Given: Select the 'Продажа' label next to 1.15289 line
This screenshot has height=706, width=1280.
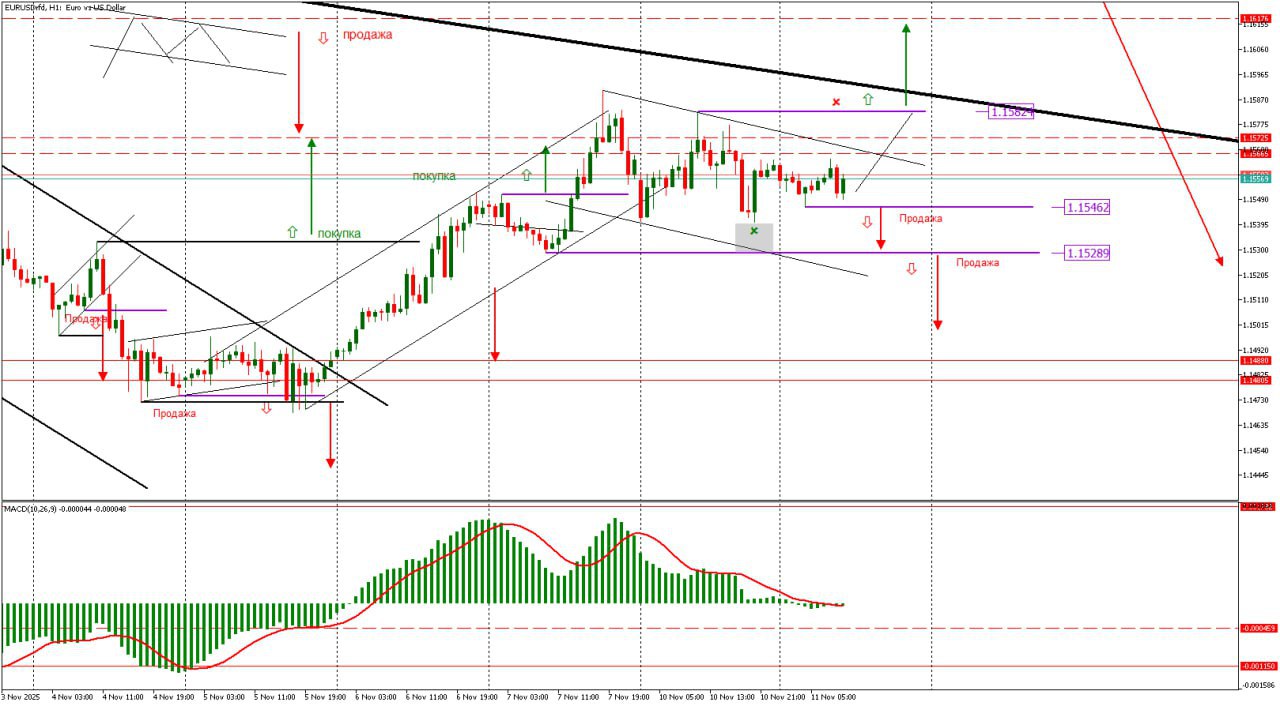Looking at the screenshot, I should pyautogui.click(x=977, y=263).
